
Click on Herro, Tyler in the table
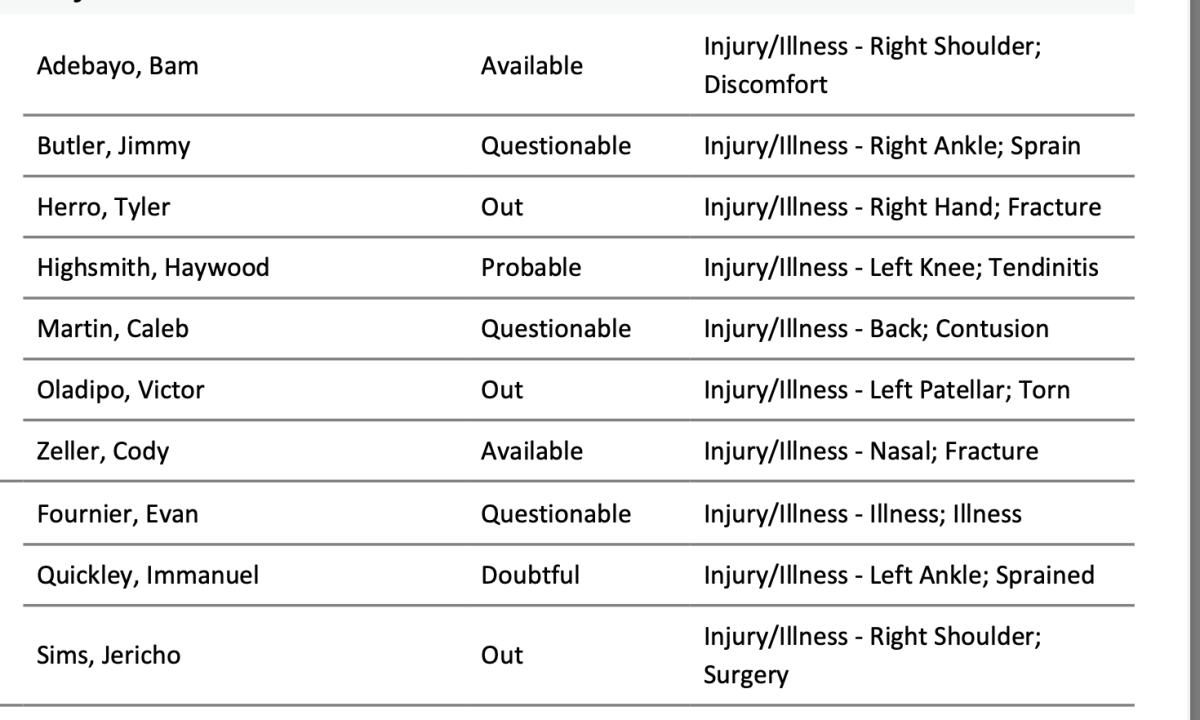click(103, 207)
